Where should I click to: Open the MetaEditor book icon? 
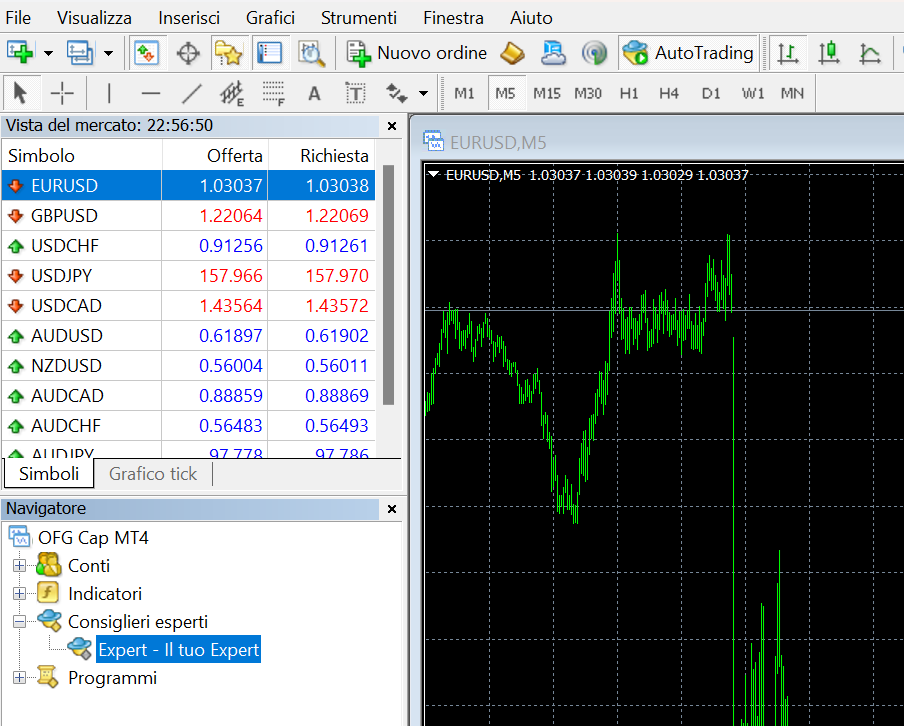[512, 53]
